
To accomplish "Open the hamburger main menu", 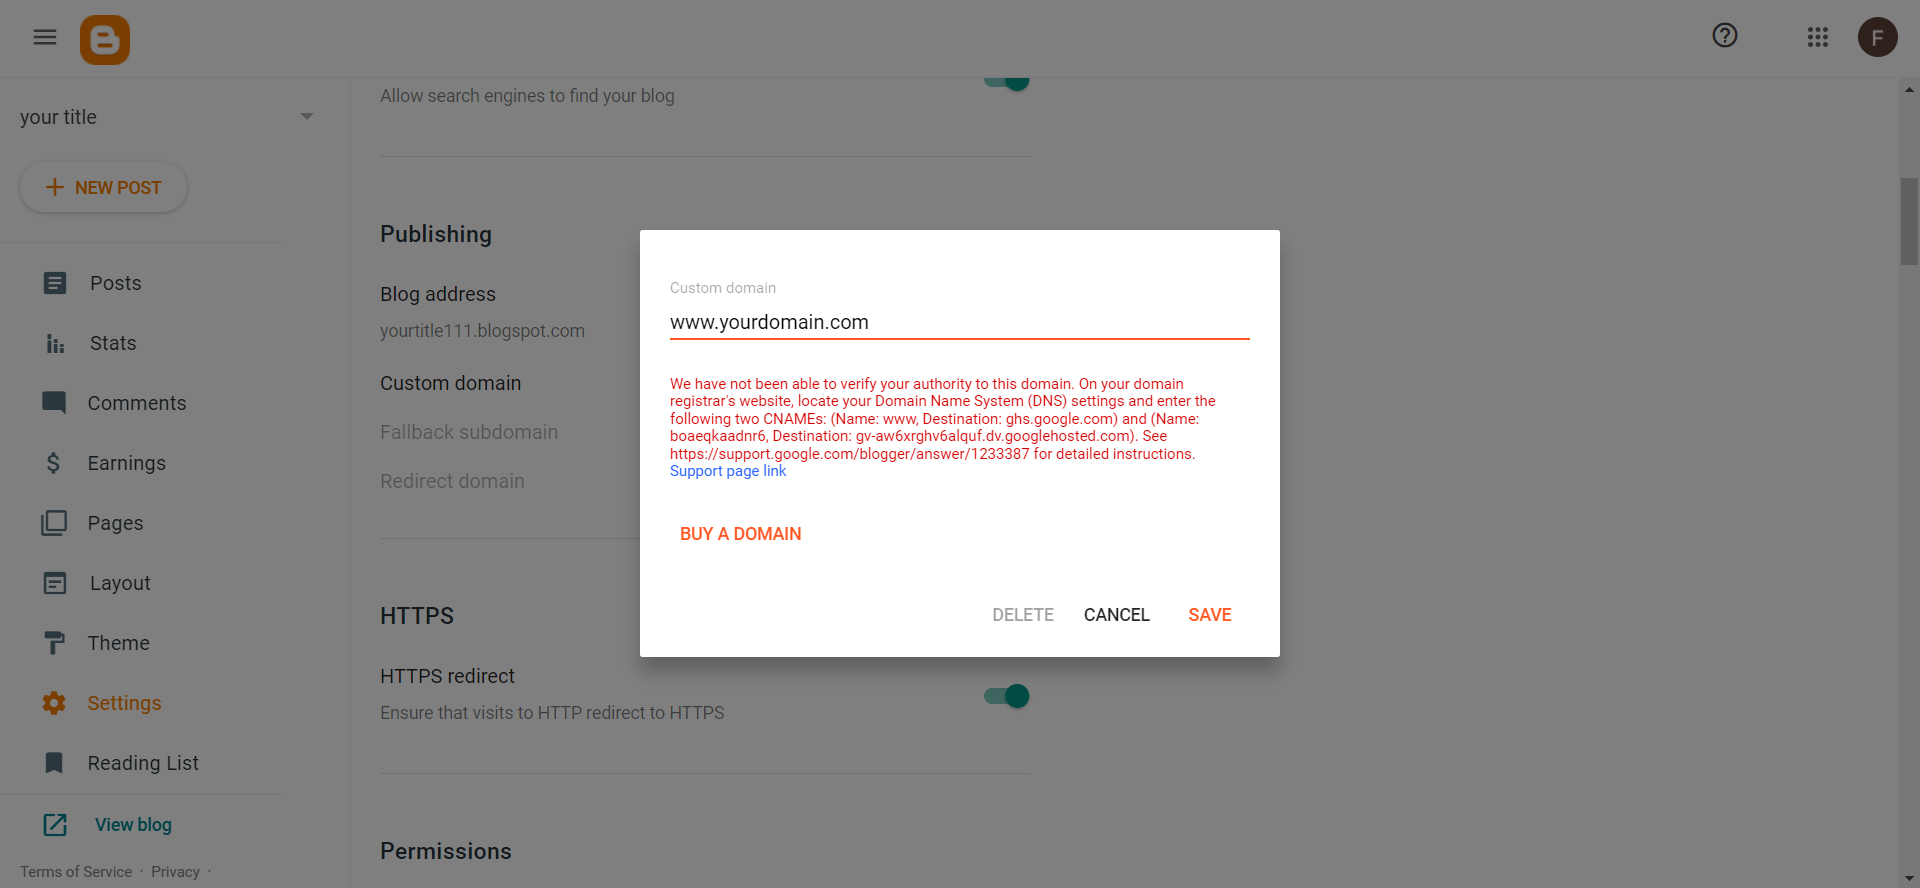I will coord(45,38).
